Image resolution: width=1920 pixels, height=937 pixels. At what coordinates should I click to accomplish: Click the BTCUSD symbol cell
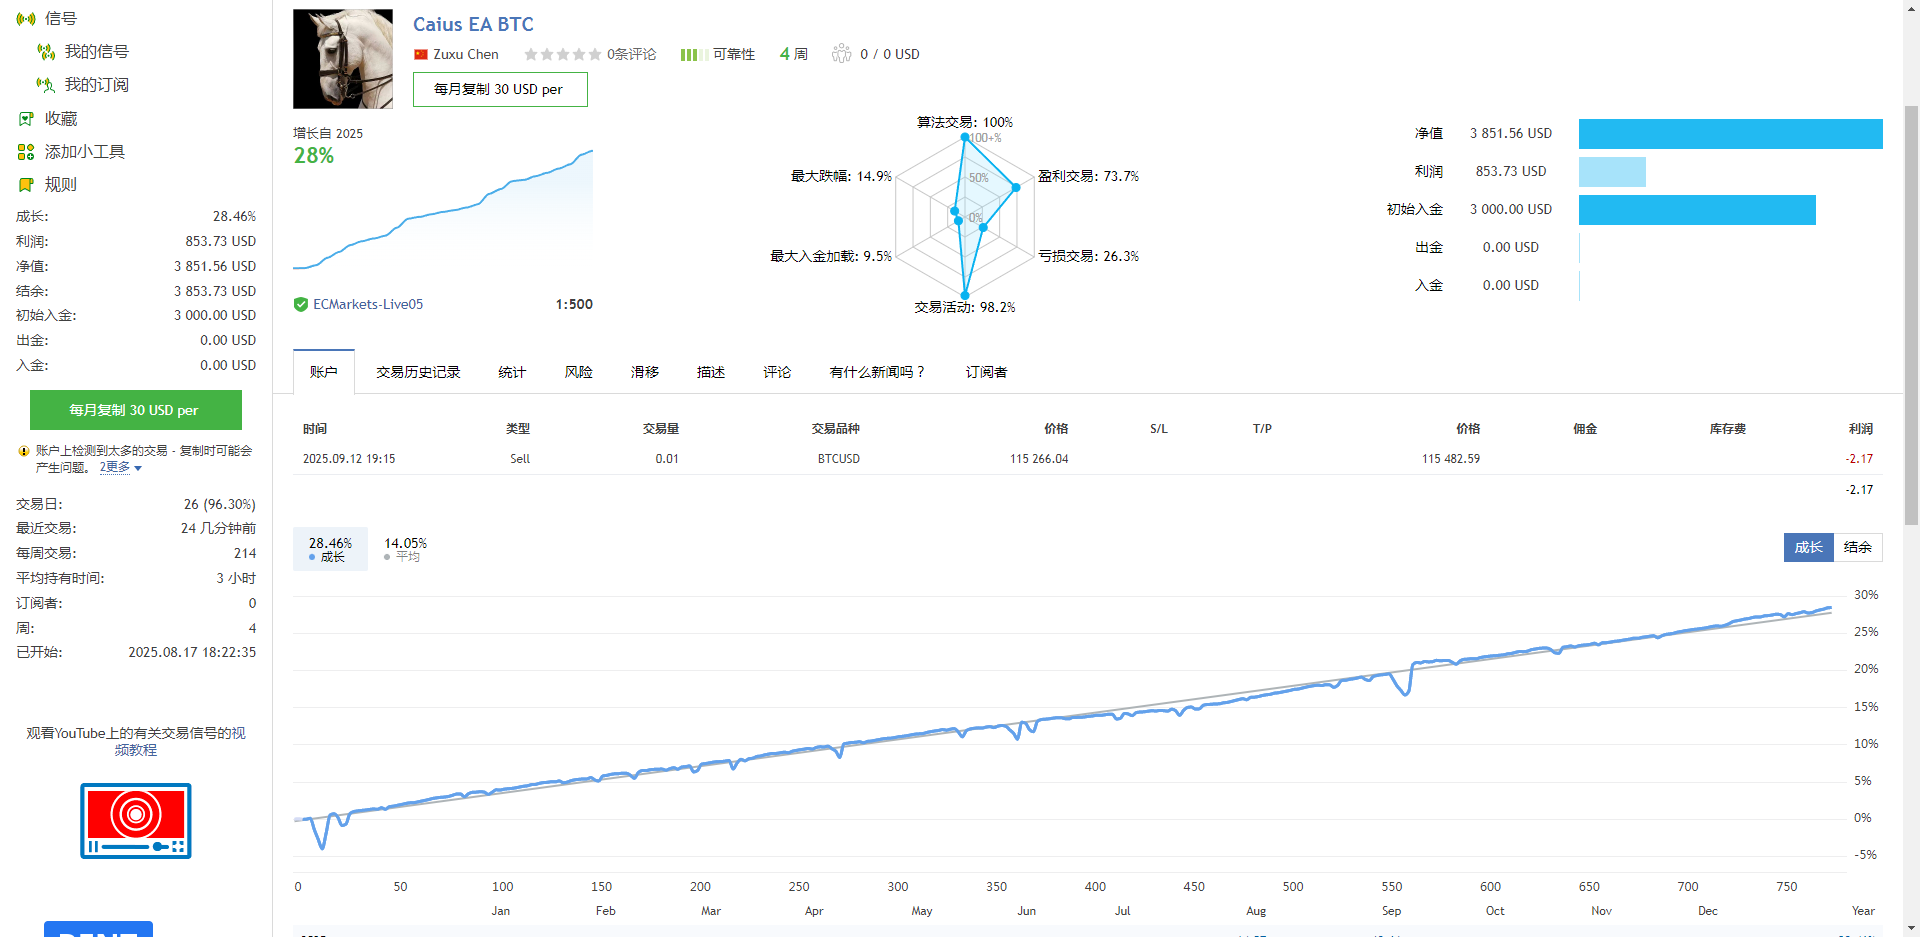(x=839, y=459)
